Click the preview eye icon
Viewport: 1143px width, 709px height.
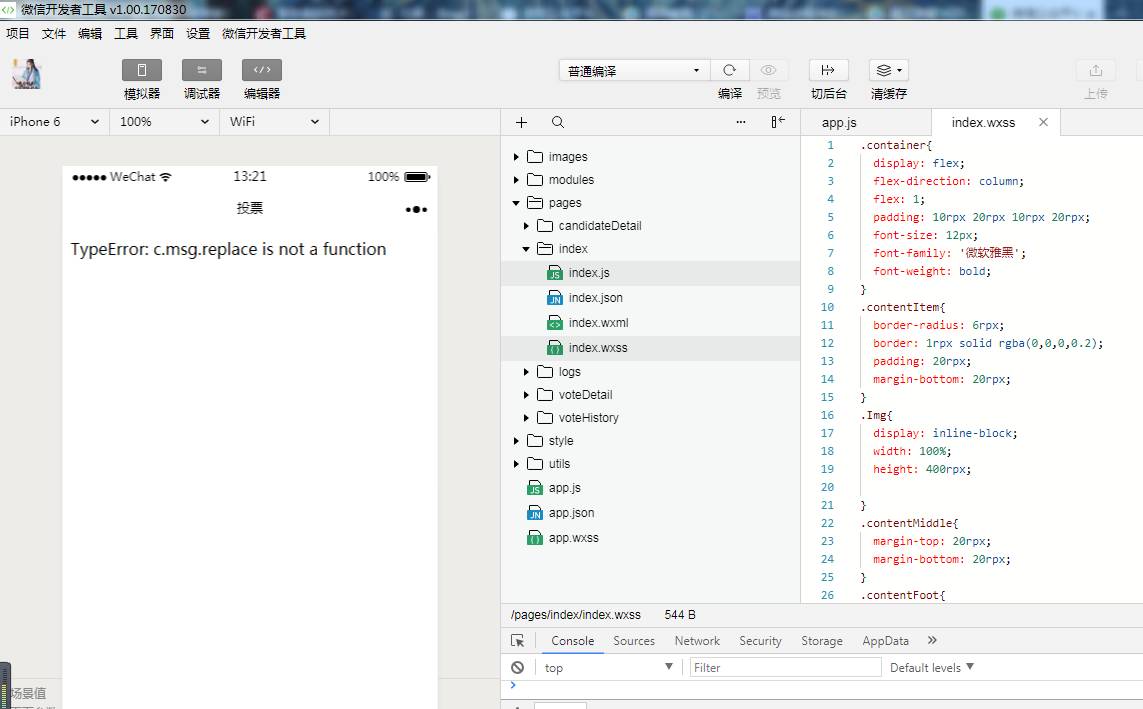(768, 70)
